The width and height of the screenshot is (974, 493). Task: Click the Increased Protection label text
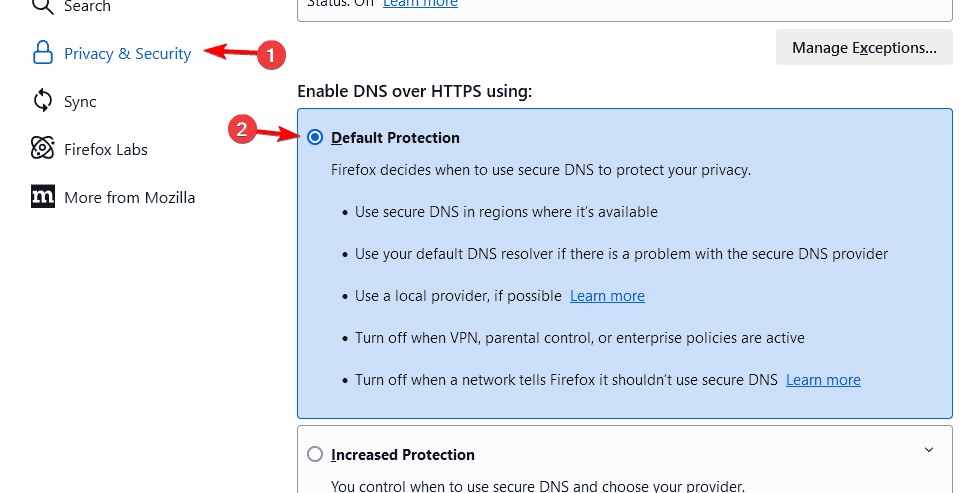pyautogui.click(x=403, y=455)
